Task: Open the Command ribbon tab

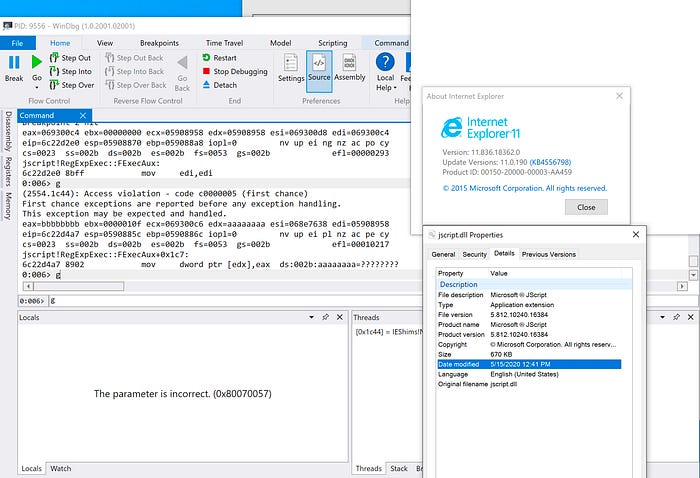Action: pos(391,43)
